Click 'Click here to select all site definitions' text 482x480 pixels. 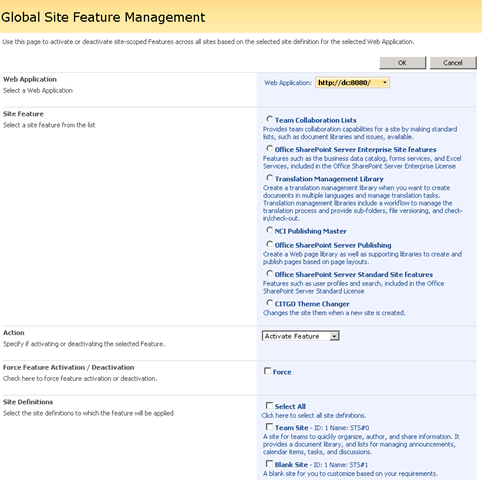tap(314, 415)
